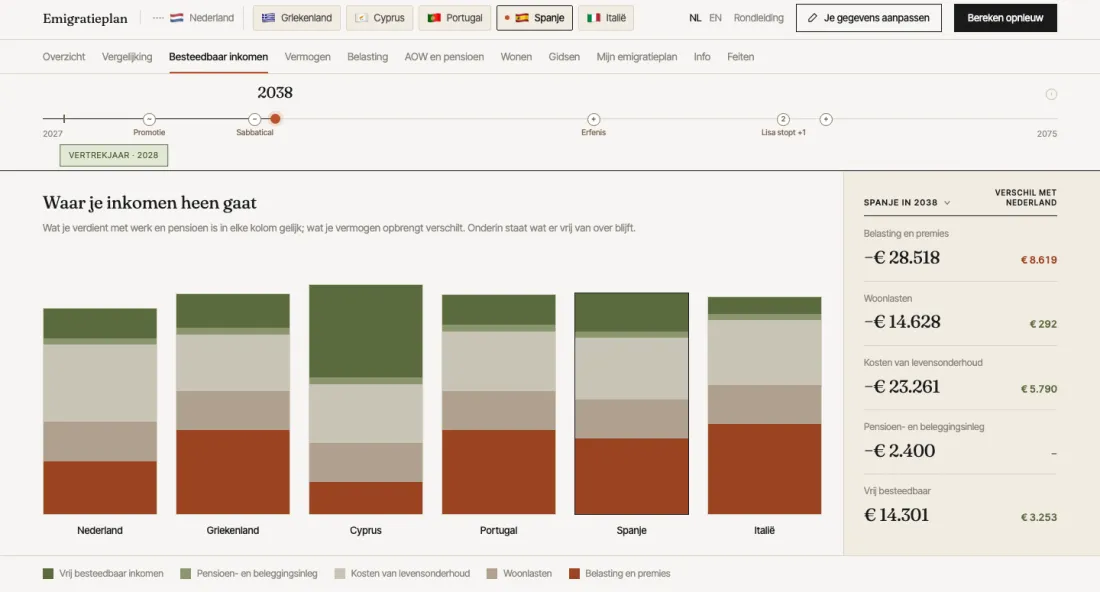This screenshot has width=1100, height=592.
Task: Click the Nederland bar in the chart
Action: 100,411
